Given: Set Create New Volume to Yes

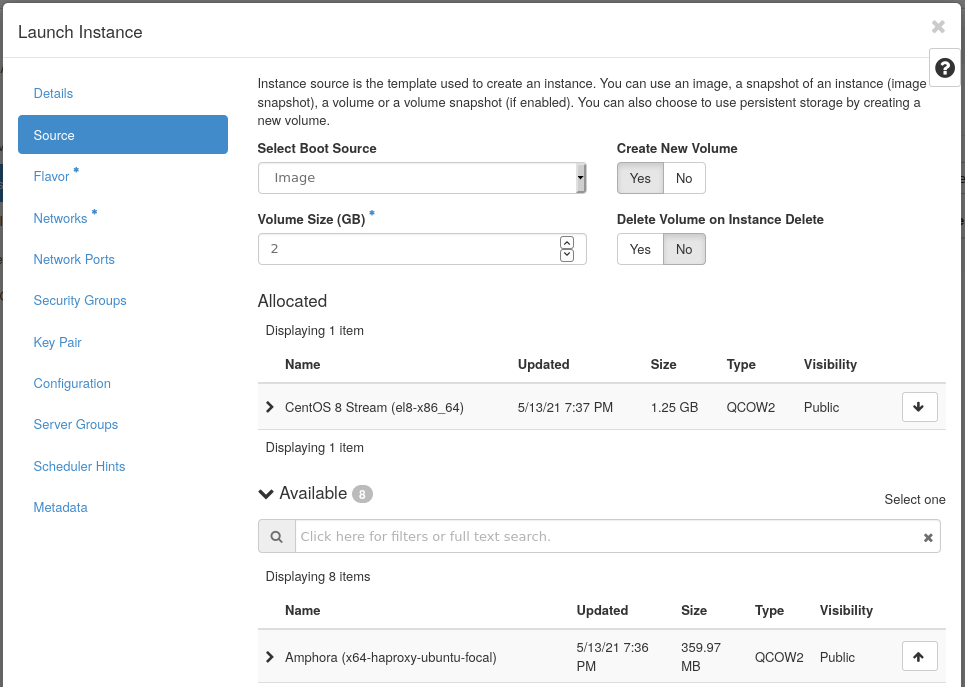Looking at the screenshot, I should 640,178.
